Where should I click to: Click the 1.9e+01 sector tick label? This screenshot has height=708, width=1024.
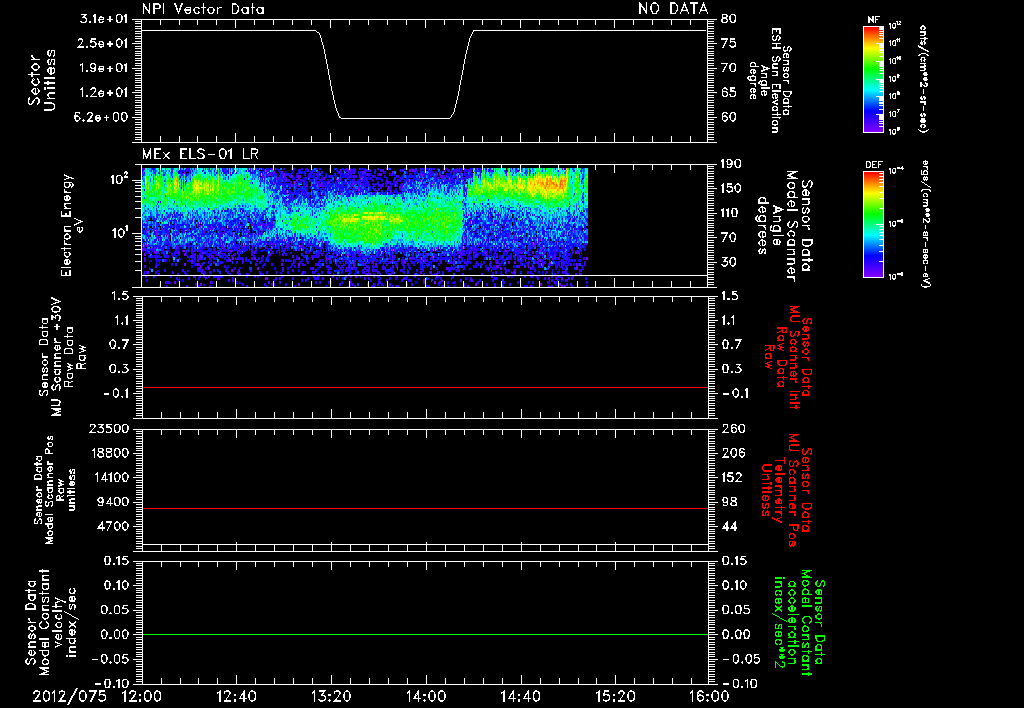click(x=104, y=68)
